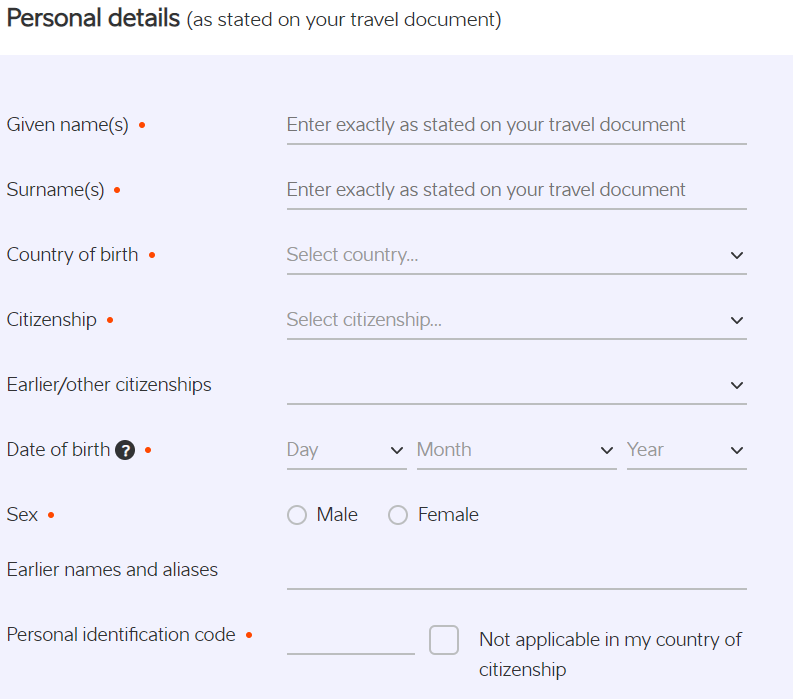The width and height of the screenshot is (793, 699).
Task: Open the Citizenship dropdown
Action: click(x=505, y=320)
